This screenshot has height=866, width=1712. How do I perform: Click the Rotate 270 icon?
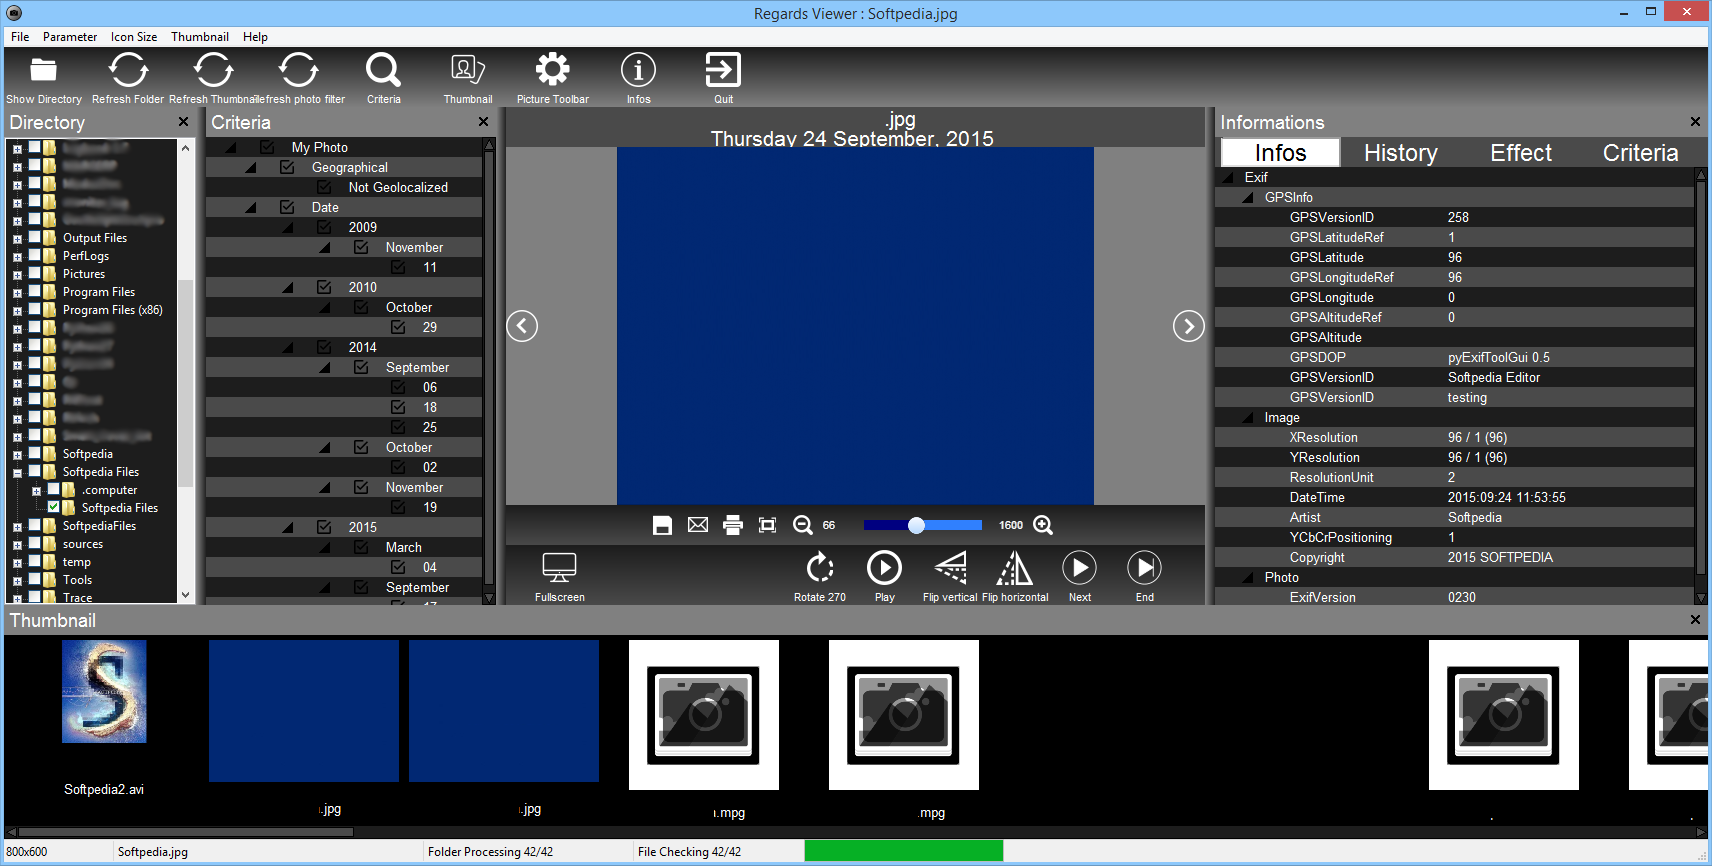tap(820, 568)
